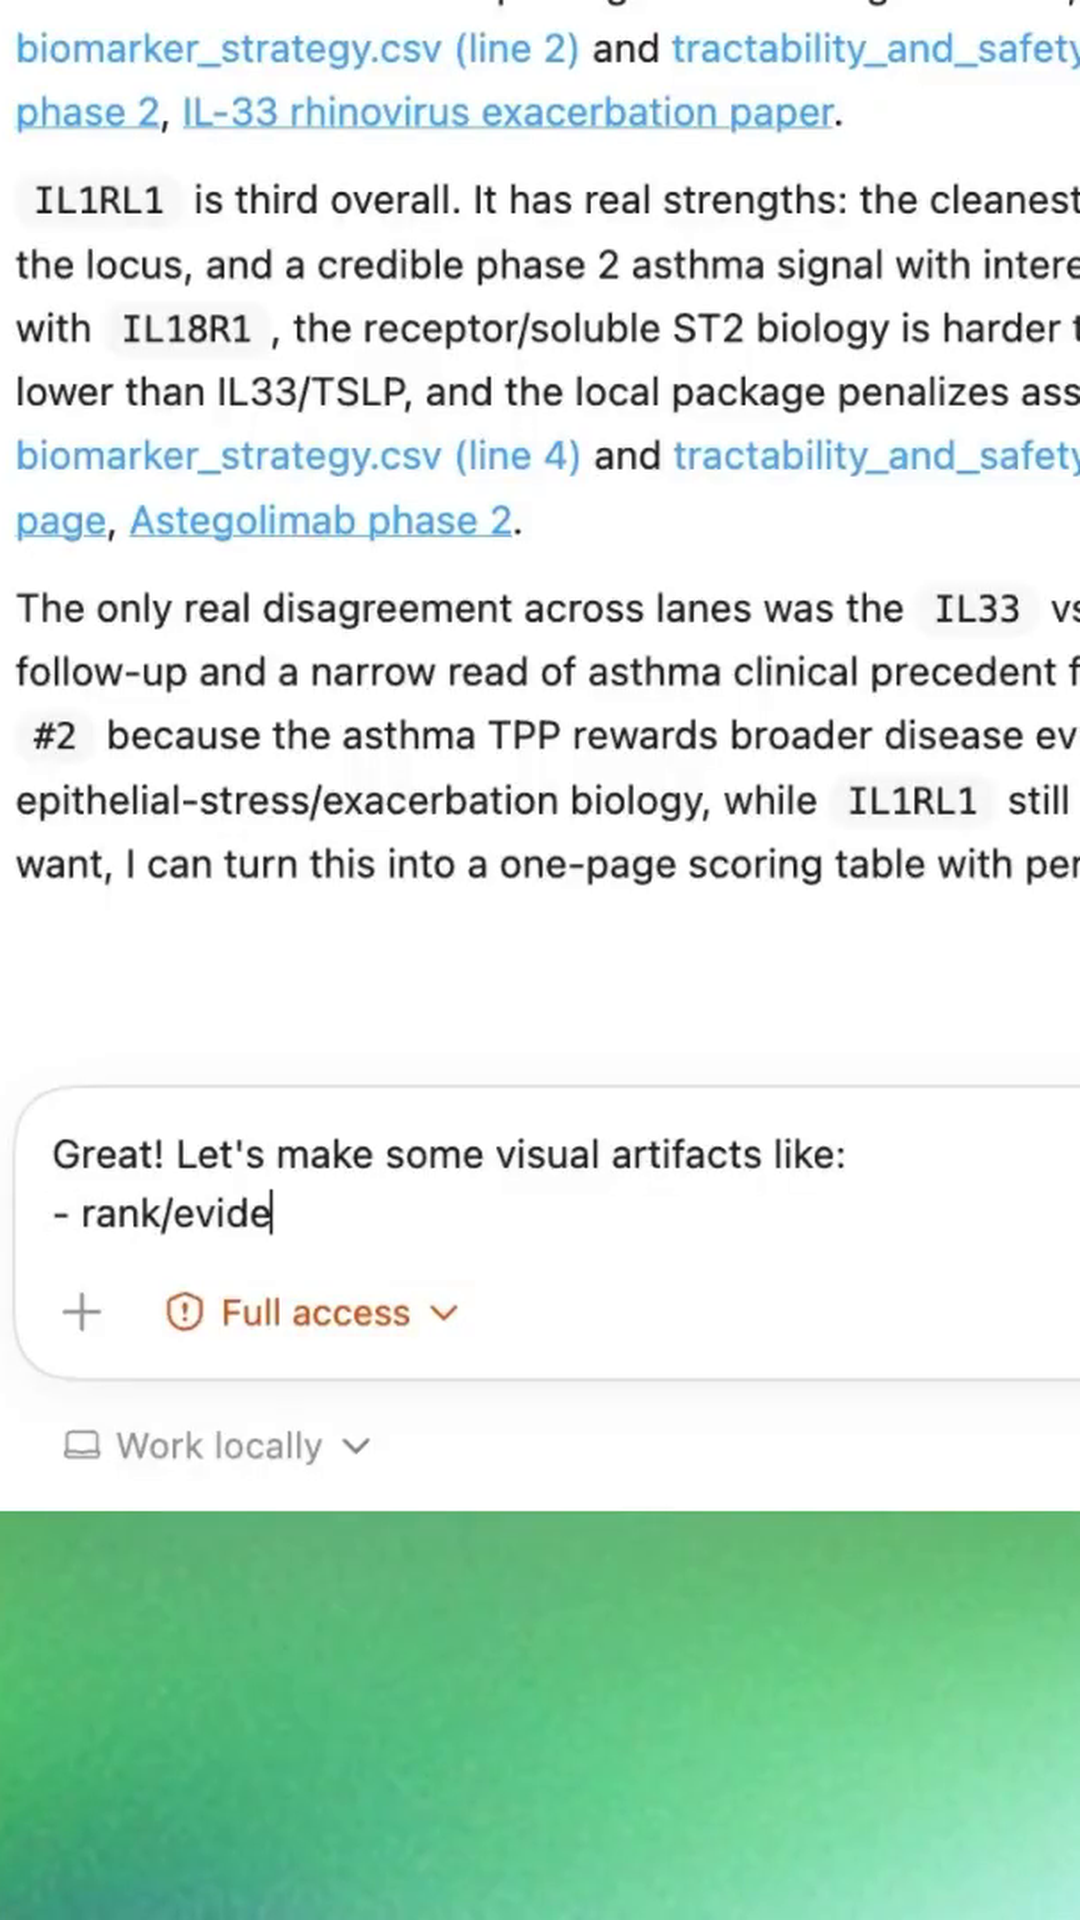Open the attachment menu via plus icon
Image resolution: width=1080 pixels, height=1920 pixels.
click(81, 1312)
